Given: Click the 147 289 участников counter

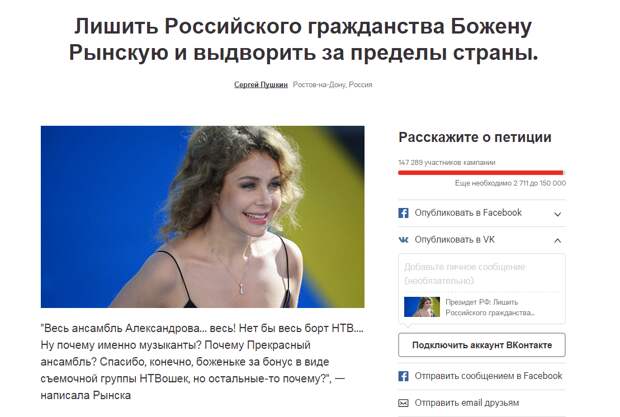Looking at the screenshot, I should pos(447,162).
